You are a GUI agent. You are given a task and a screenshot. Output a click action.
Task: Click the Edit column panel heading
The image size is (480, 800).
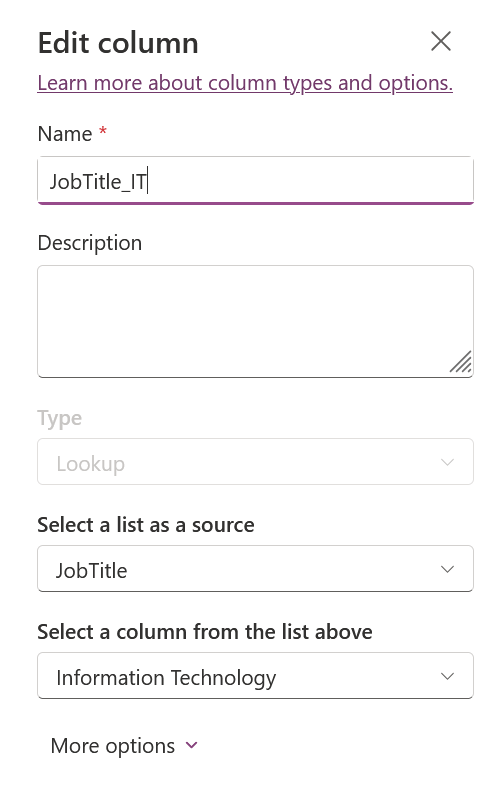[x=118, y=43]
